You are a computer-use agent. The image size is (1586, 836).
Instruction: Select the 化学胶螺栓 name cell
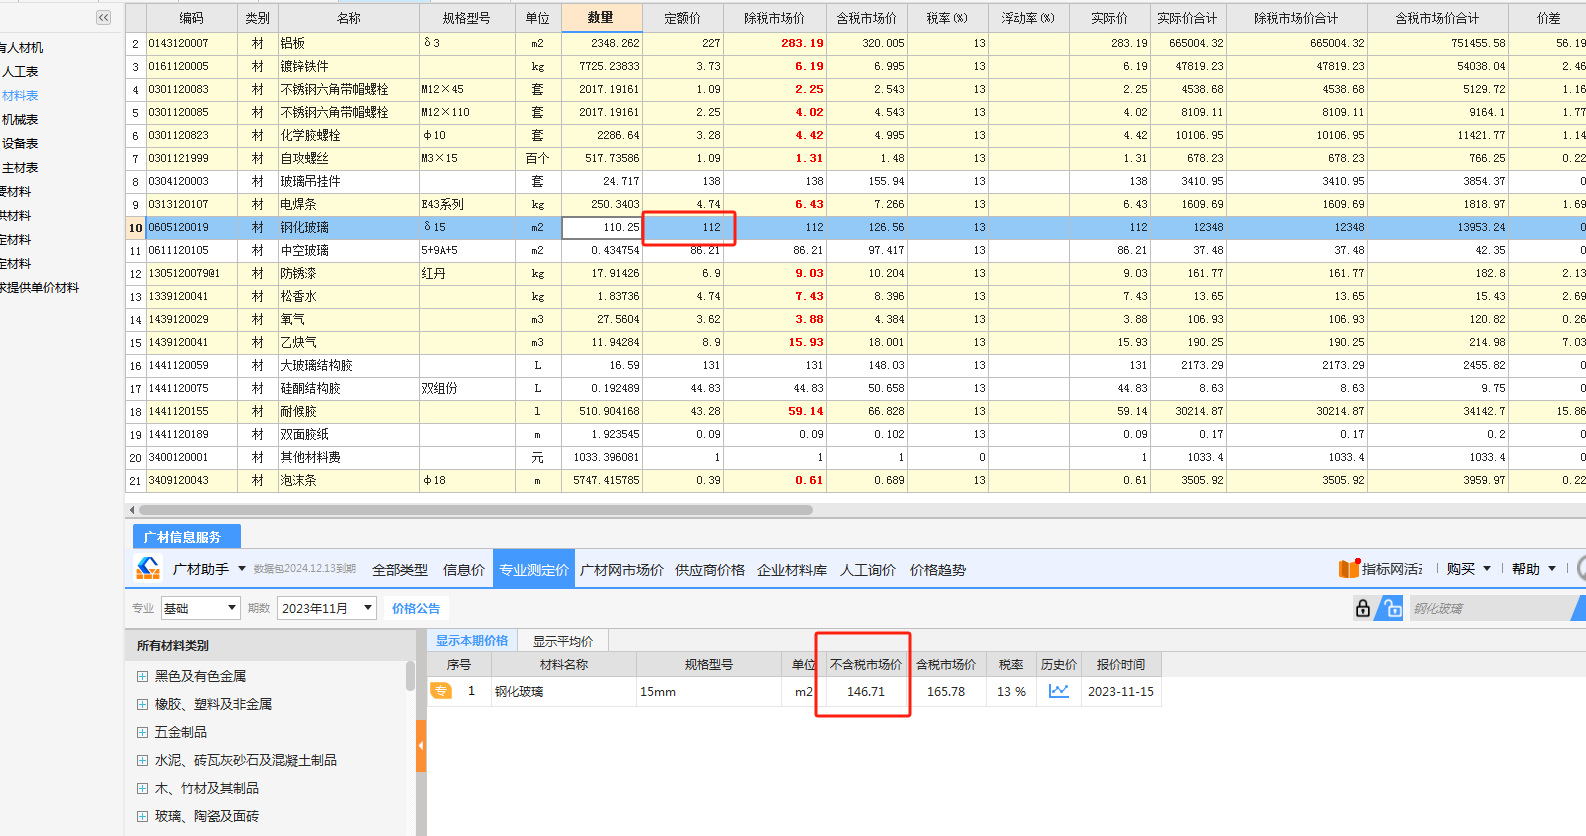pos(348,135)
